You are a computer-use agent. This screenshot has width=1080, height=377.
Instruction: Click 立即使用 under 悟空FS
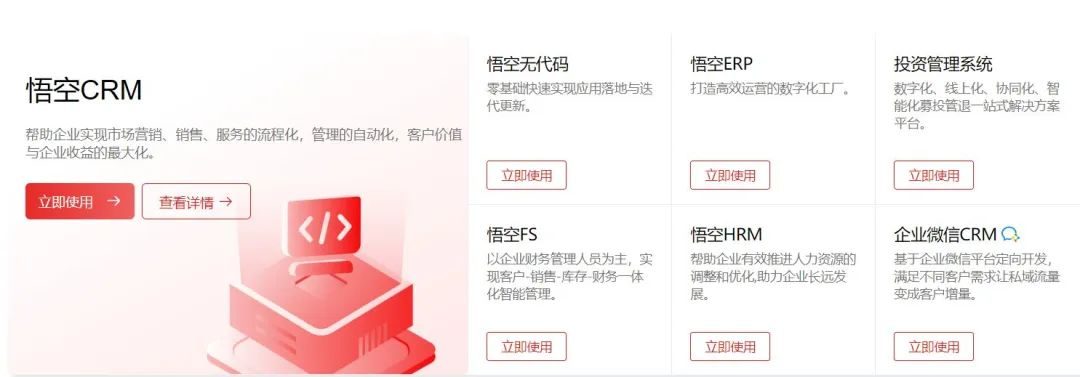(x=526, y=347)
